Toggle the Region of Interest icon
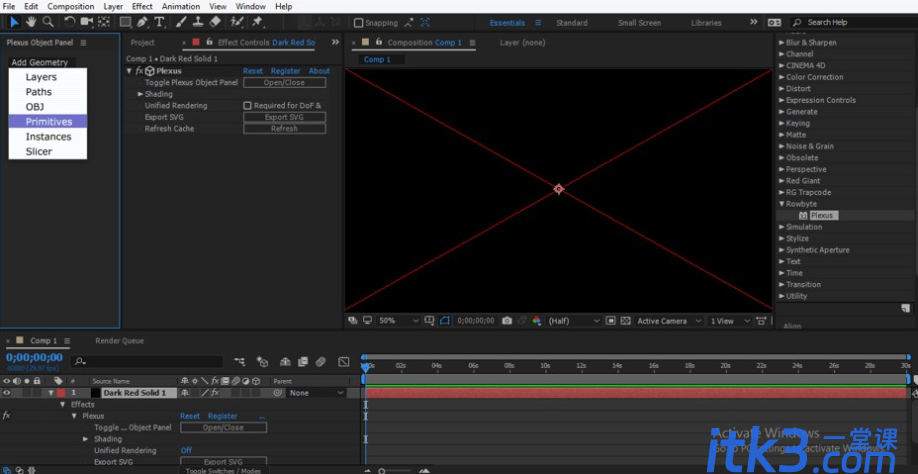 [x=611, y=321]
